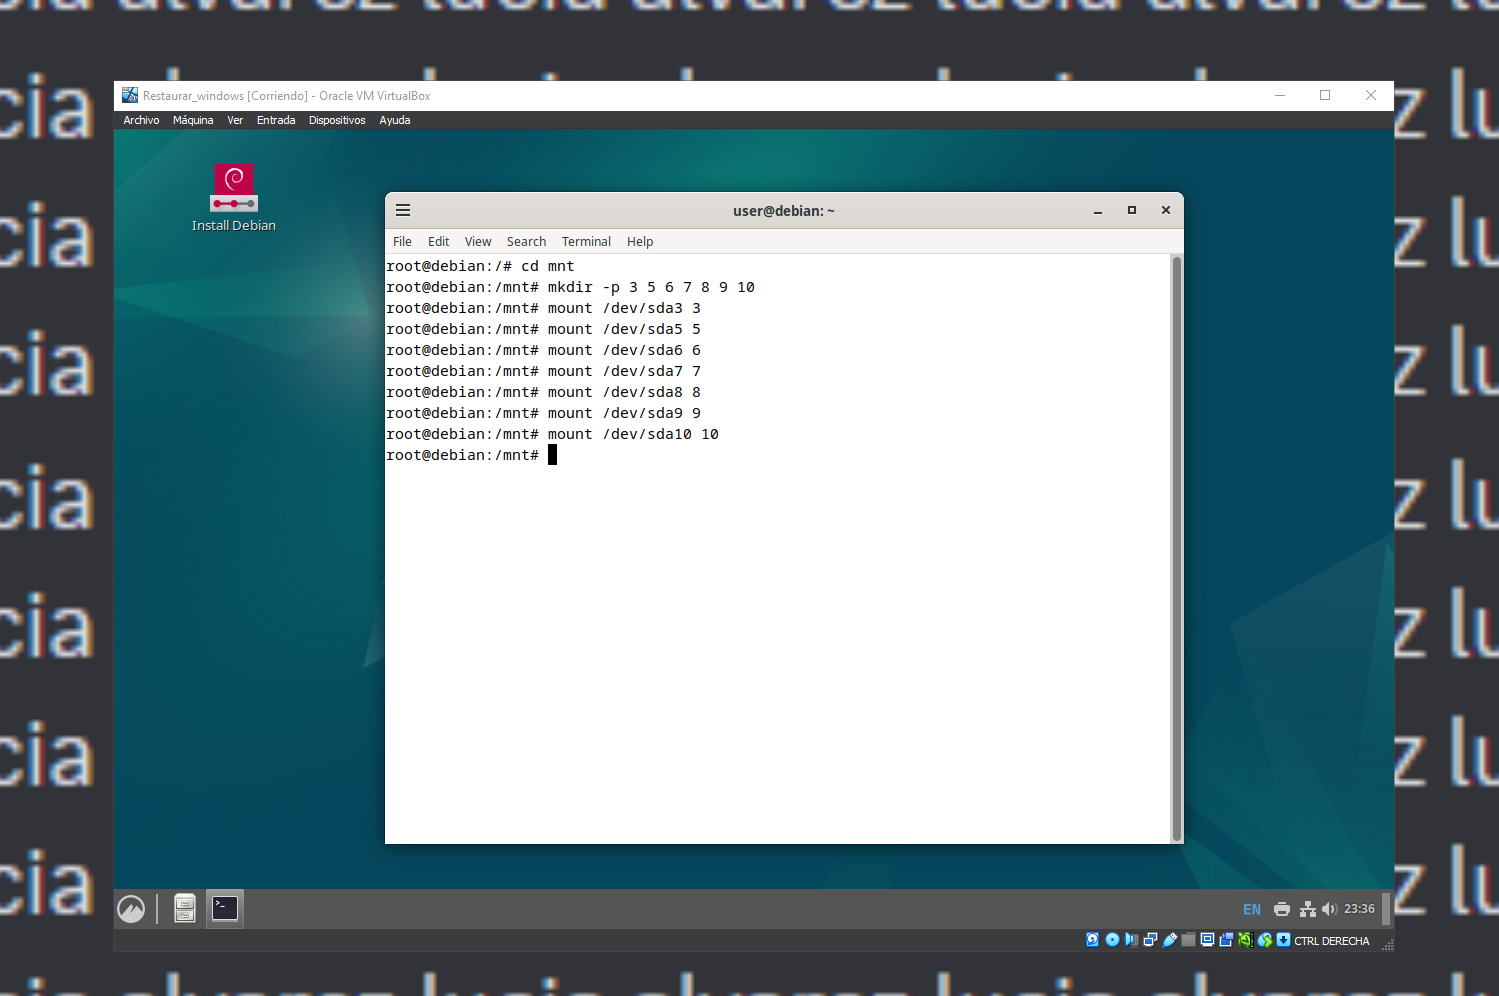
Task: Click the printer icon in the panel
Action: point(1281,908)
